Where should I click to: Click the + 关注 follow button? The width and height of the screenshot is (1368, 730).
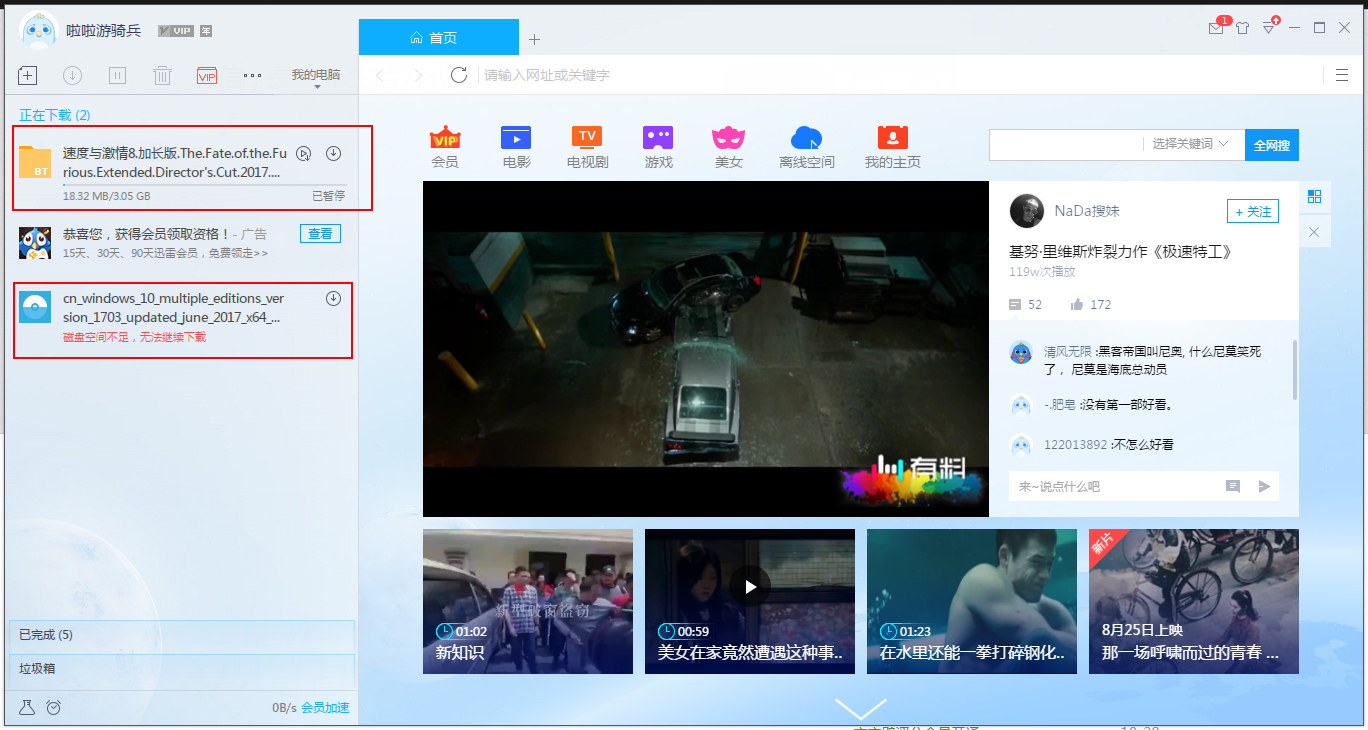pyautogui.click(x=1253, y=211)
